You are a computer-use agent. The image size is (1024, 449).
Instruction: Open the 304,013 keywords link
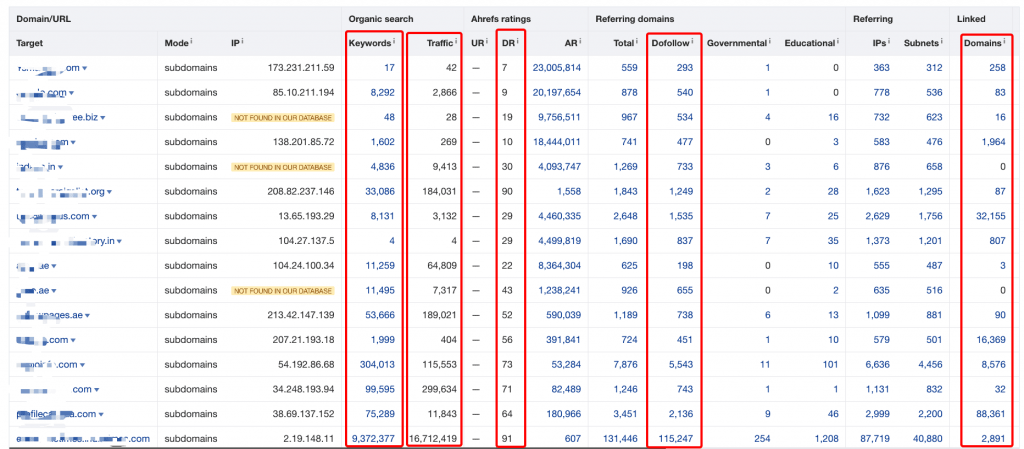point(377,365)
